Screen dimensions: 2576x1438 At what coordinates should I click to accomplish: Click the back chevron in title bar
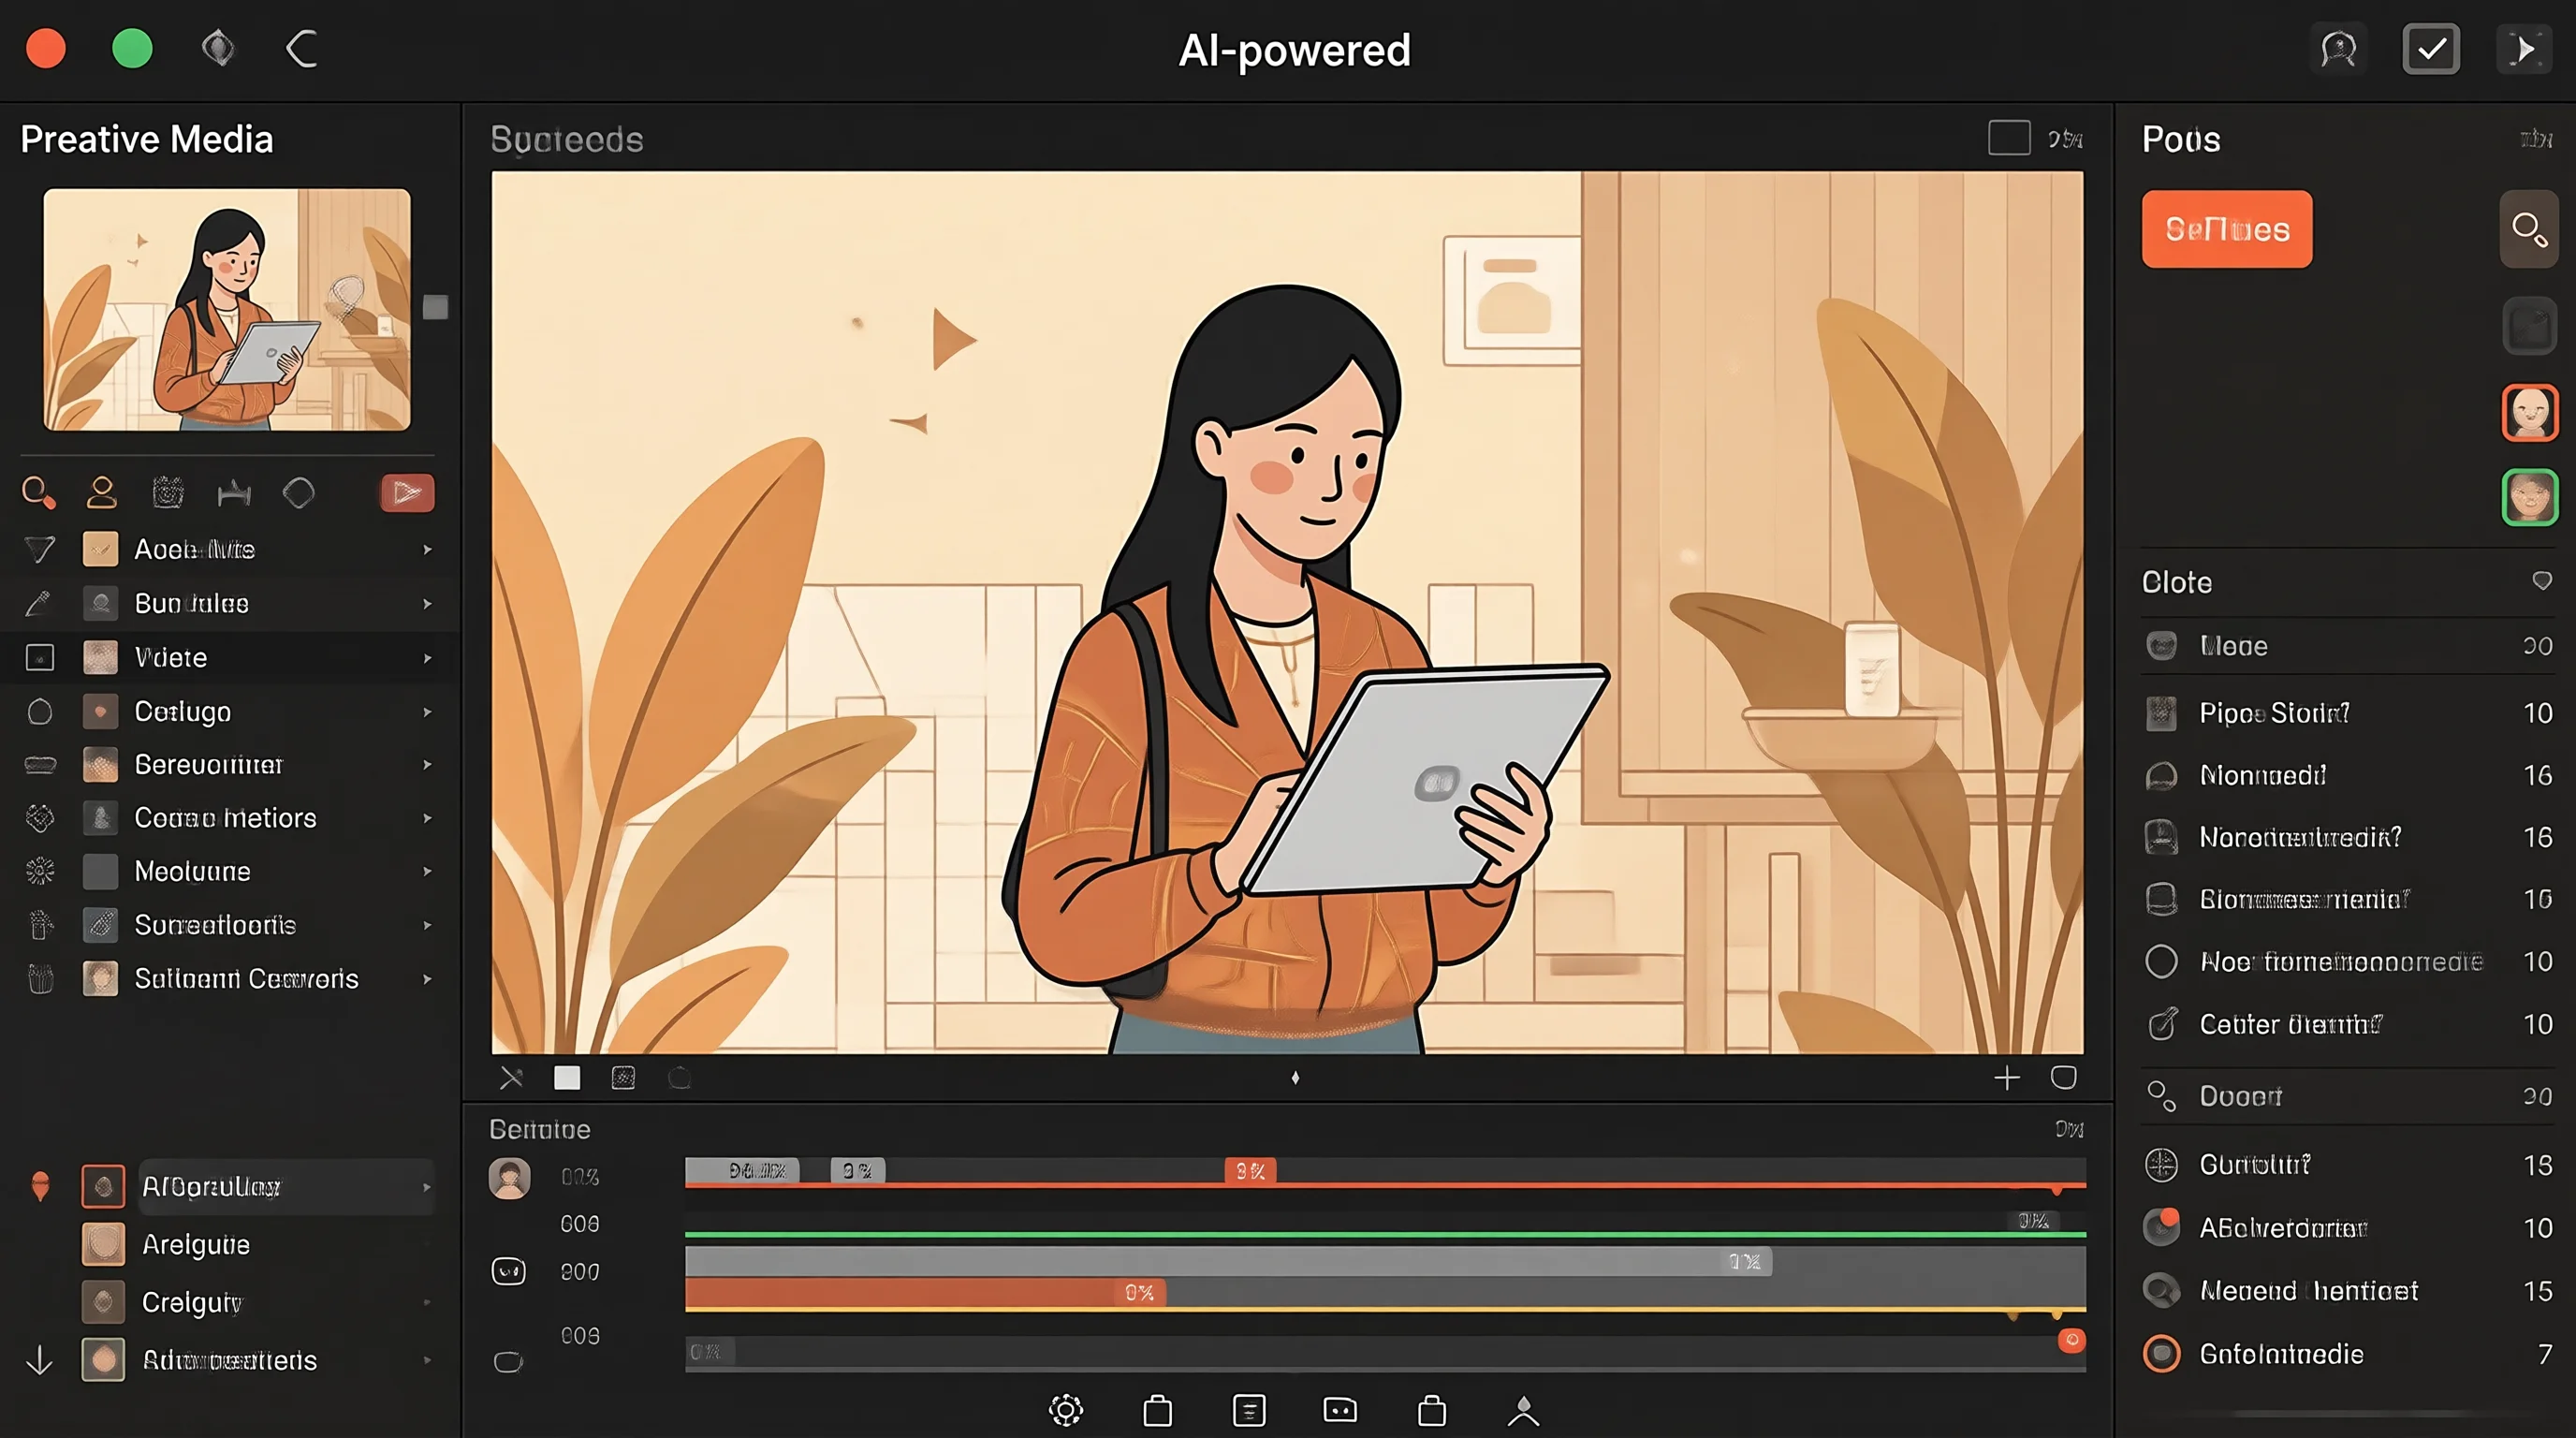(x=302, y=49)
